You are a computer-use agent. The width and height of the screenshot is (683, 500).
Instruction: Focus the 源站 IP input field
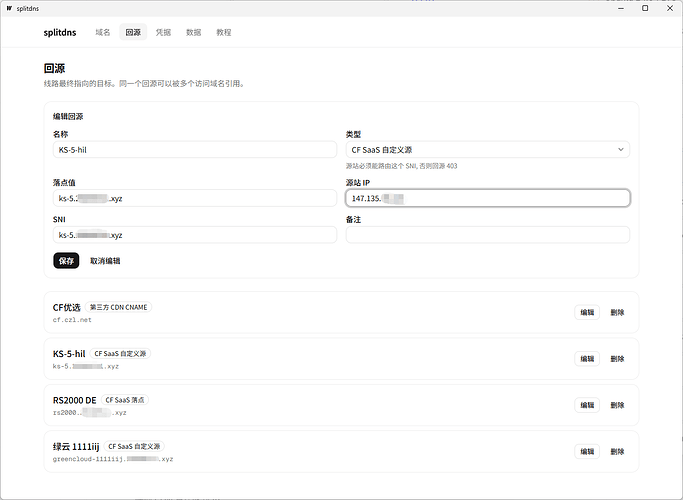tap(488, 198)
